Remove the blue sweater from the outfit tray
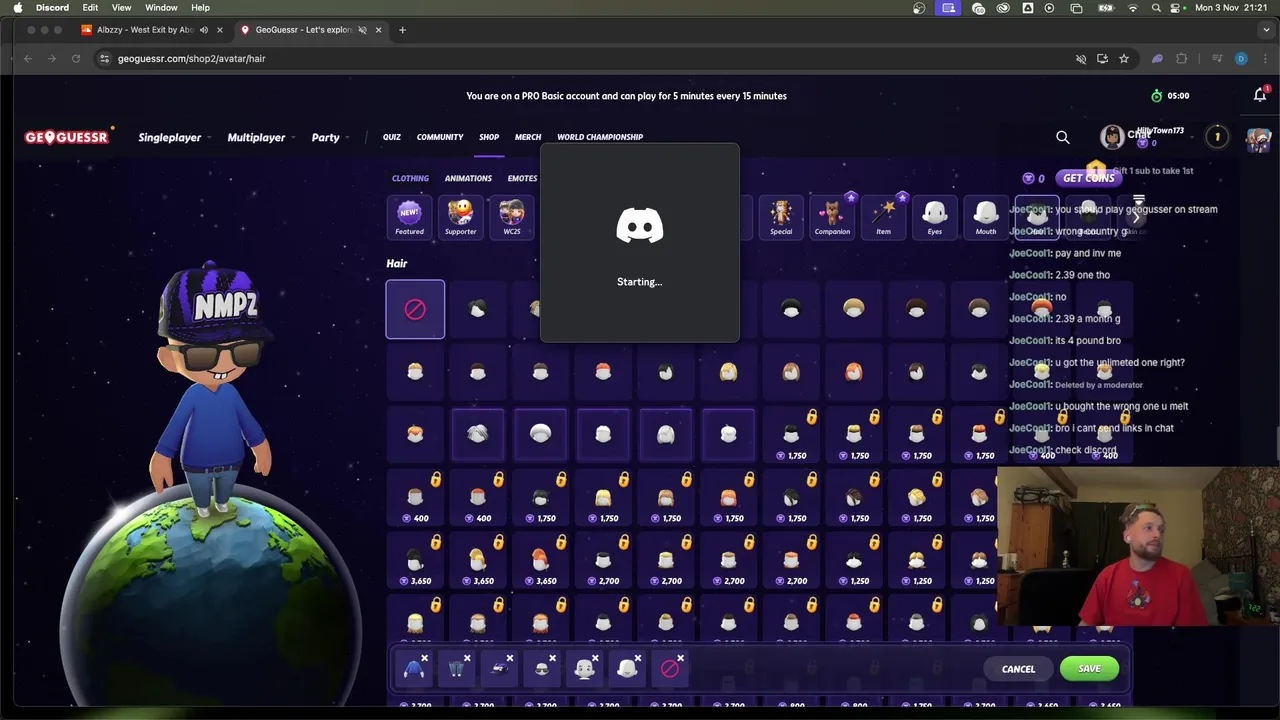Screen dimensions: 1280x720 (424, 658)
